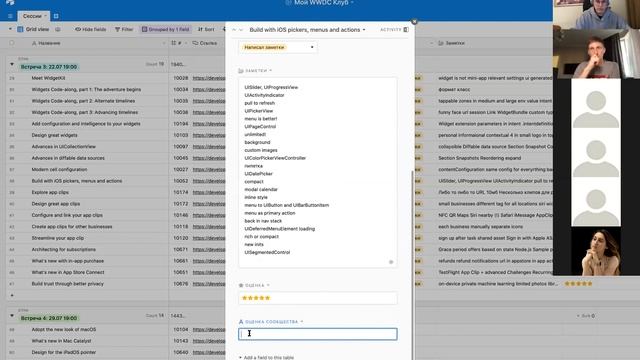Select row Build trust through better privacy
Viewport: 640px width, 360px height.
tap(67, 284)
